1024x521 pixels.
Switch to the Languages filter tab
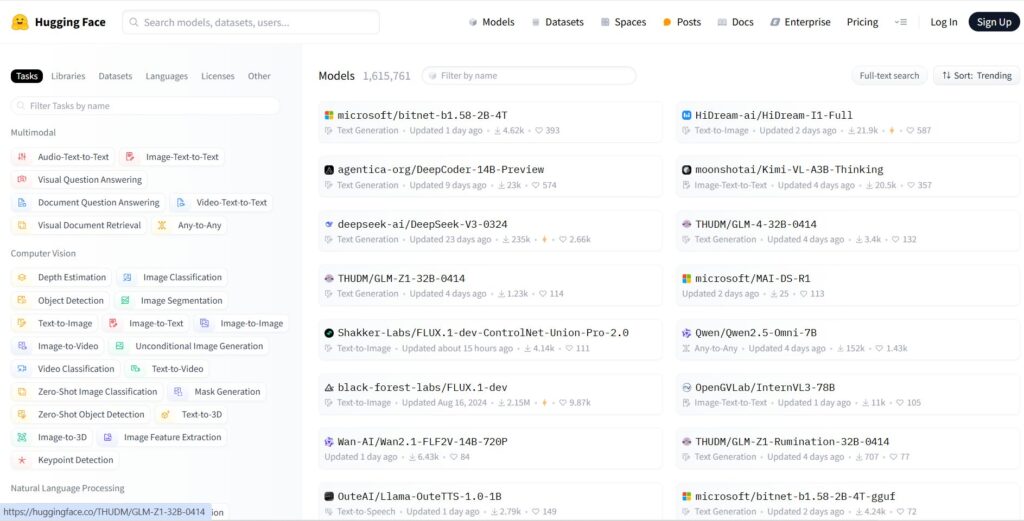pos(167,76)
